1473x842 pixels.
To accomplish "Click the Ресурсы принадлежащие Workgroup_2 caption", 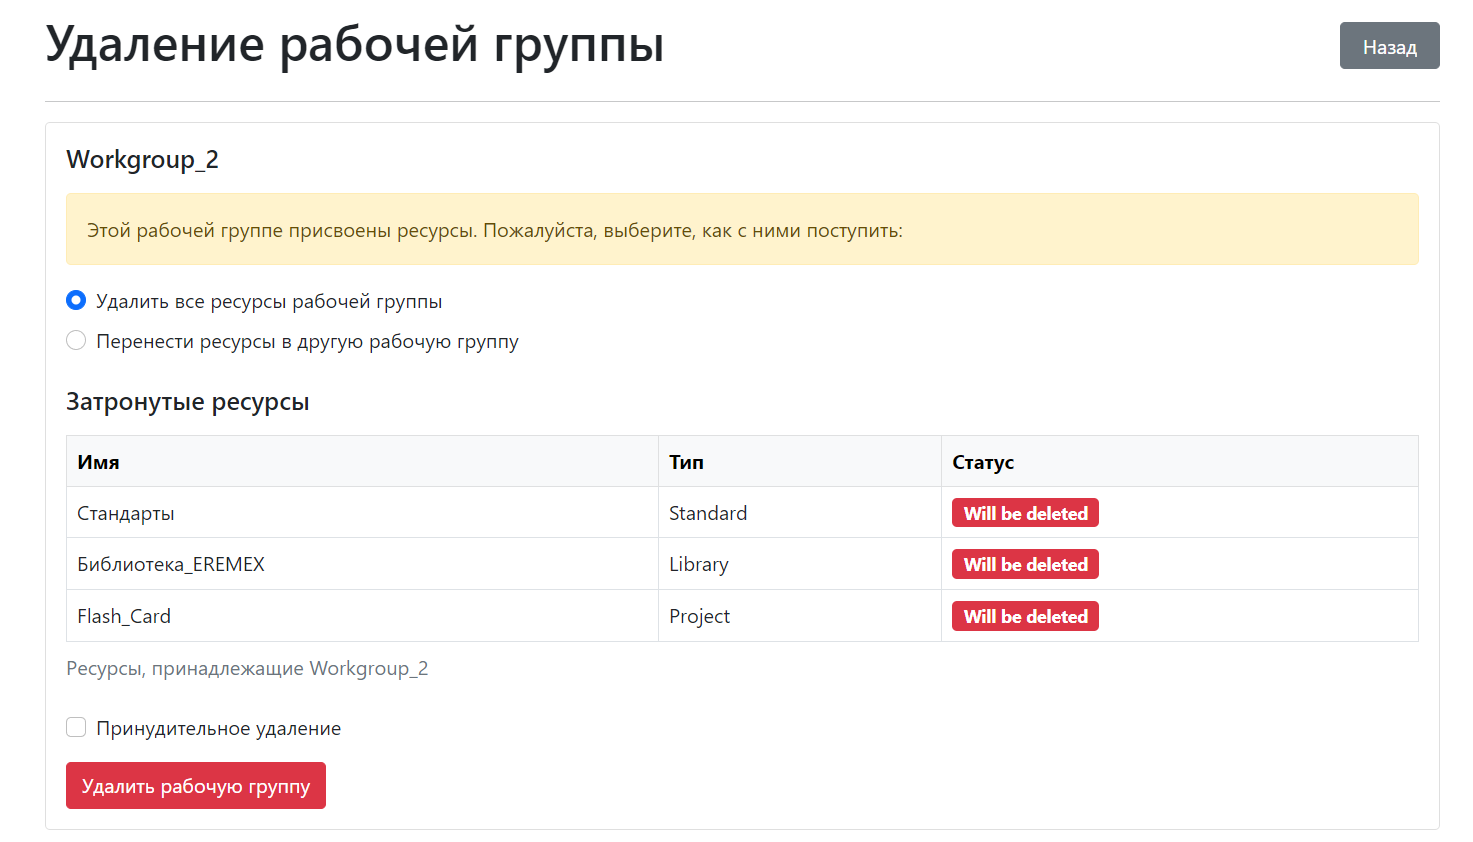I will point(247,668).
